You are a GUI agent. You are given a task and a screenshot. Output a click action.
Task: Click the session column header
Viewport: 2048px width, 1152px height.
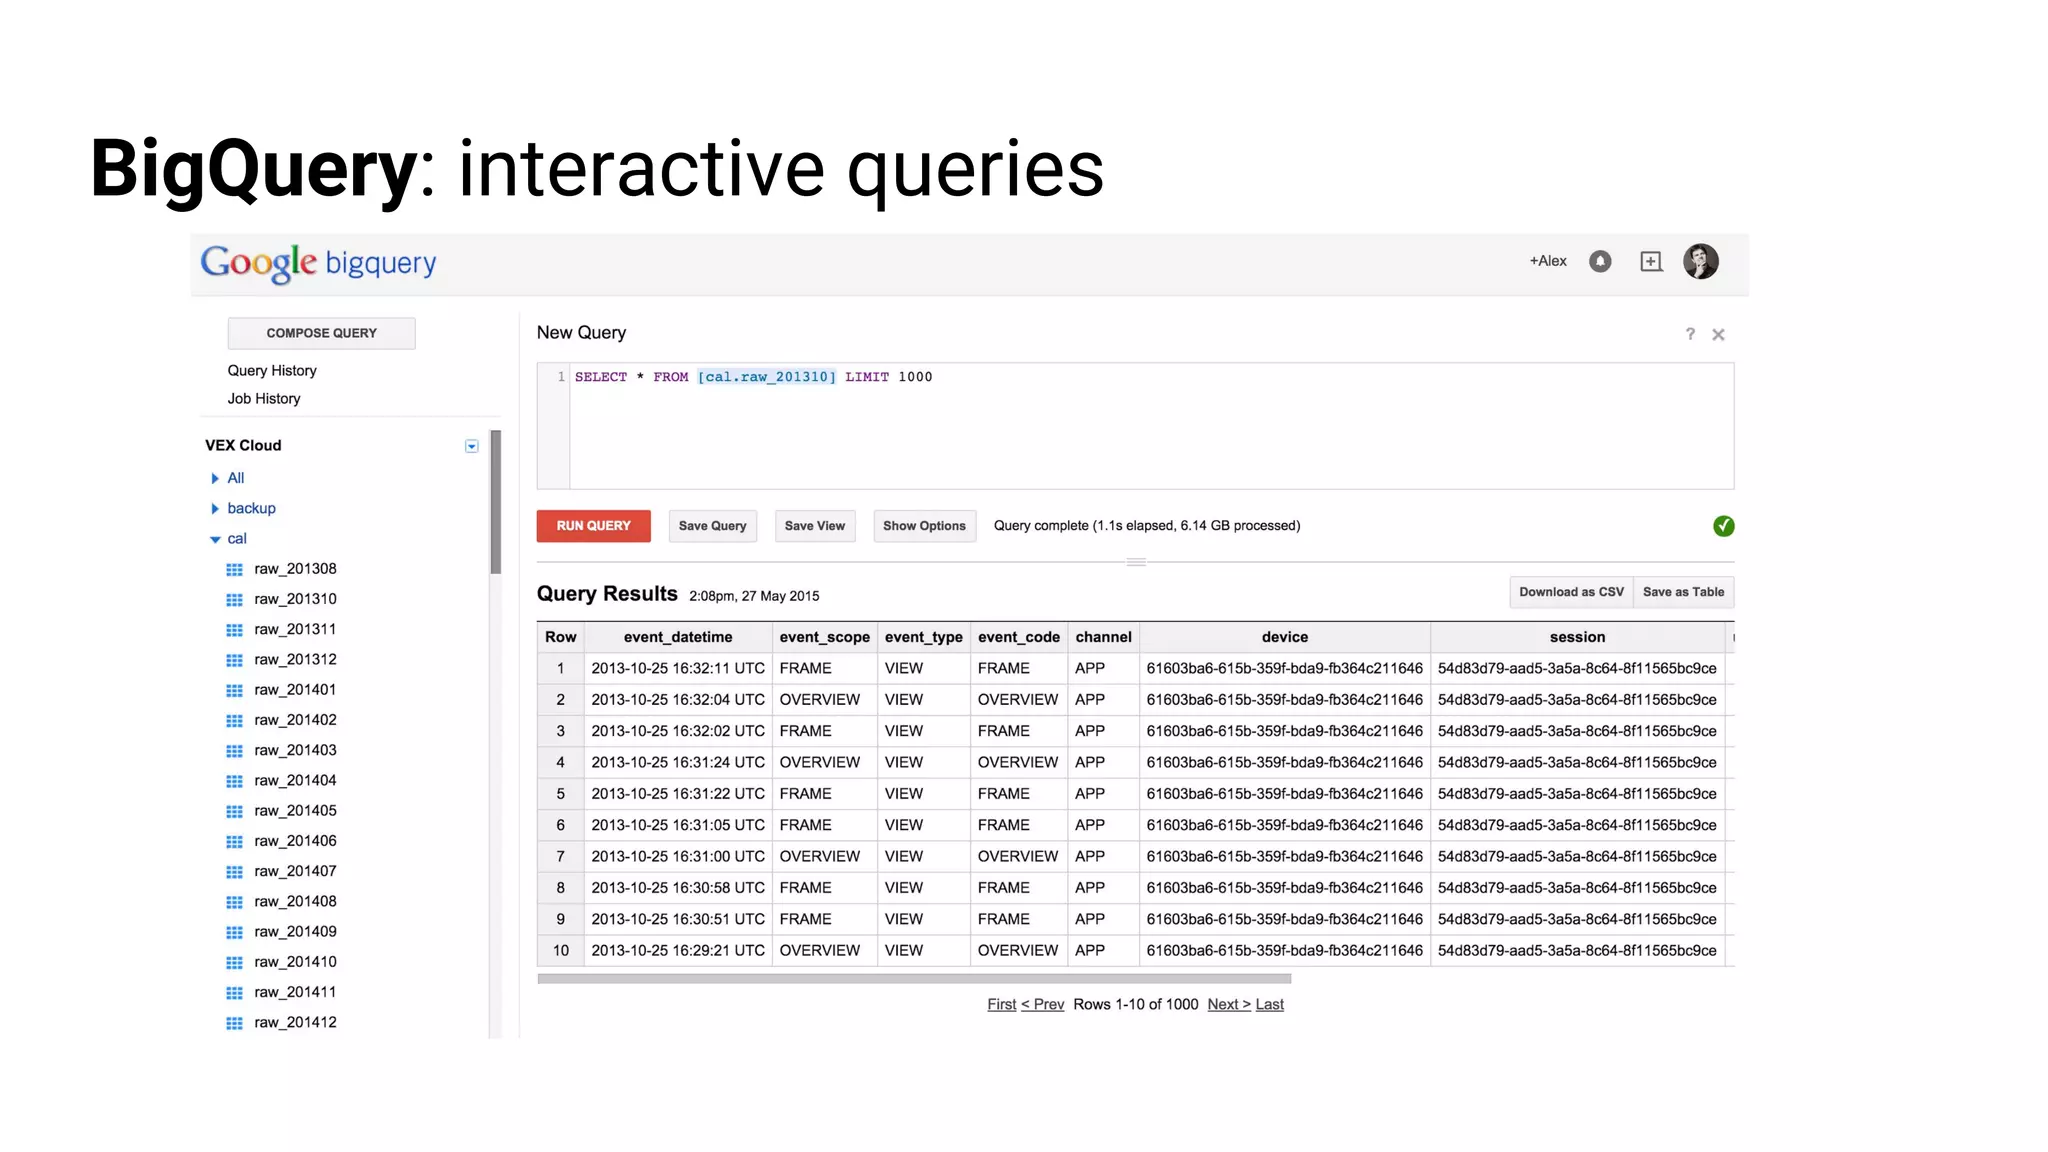coord(1577,637)
